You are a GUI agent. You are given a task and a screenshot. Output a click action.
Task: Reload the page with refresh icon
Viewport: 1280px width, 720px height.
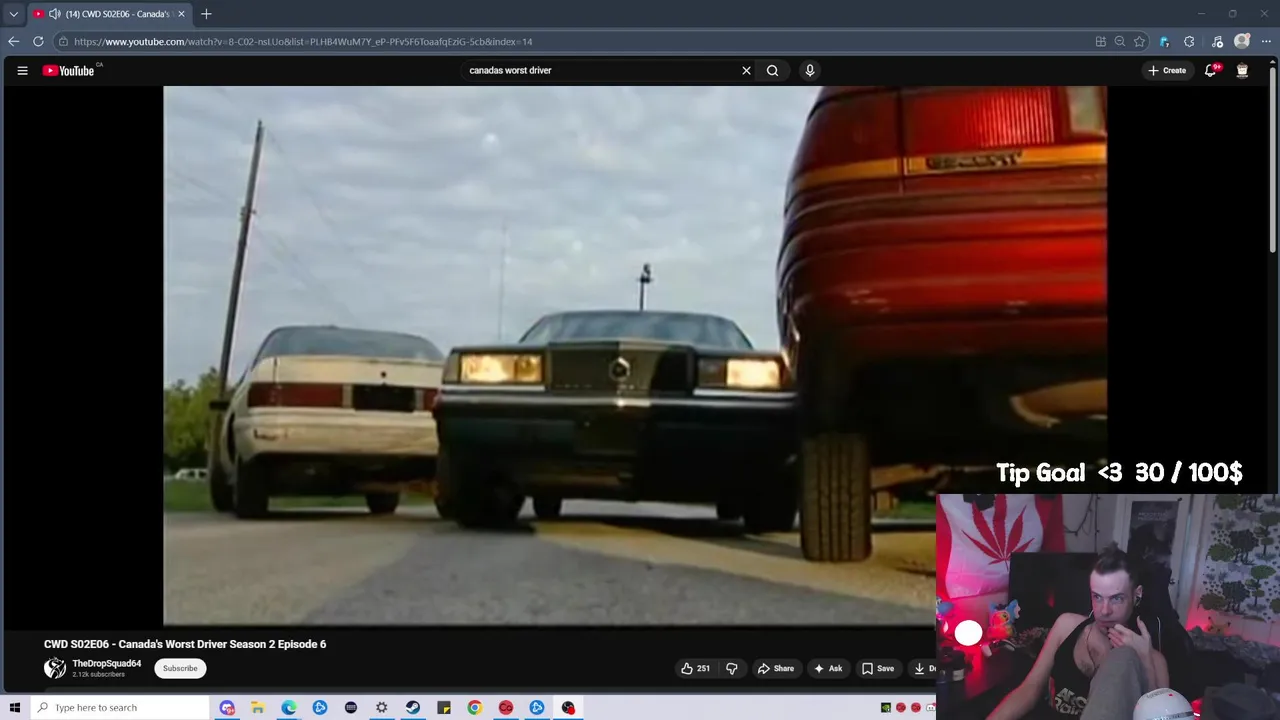[x=38, y=41]
